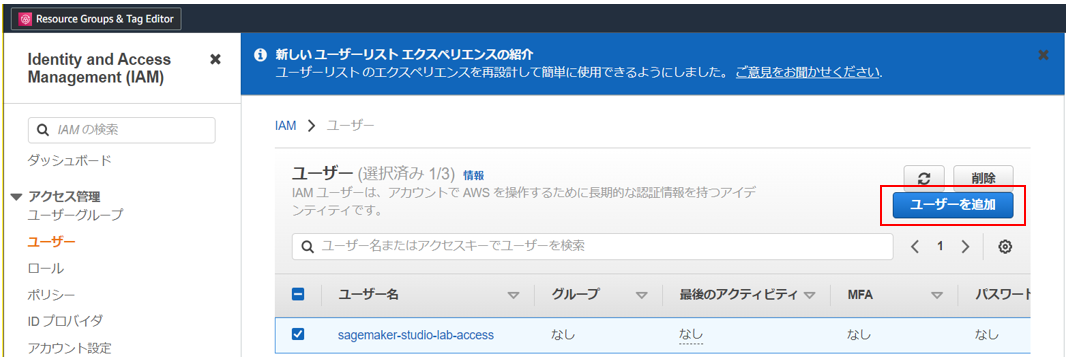Go to previous page of users
This screenshot has width=1070, height=363.
pyautogui.click(x=916, y=246)
